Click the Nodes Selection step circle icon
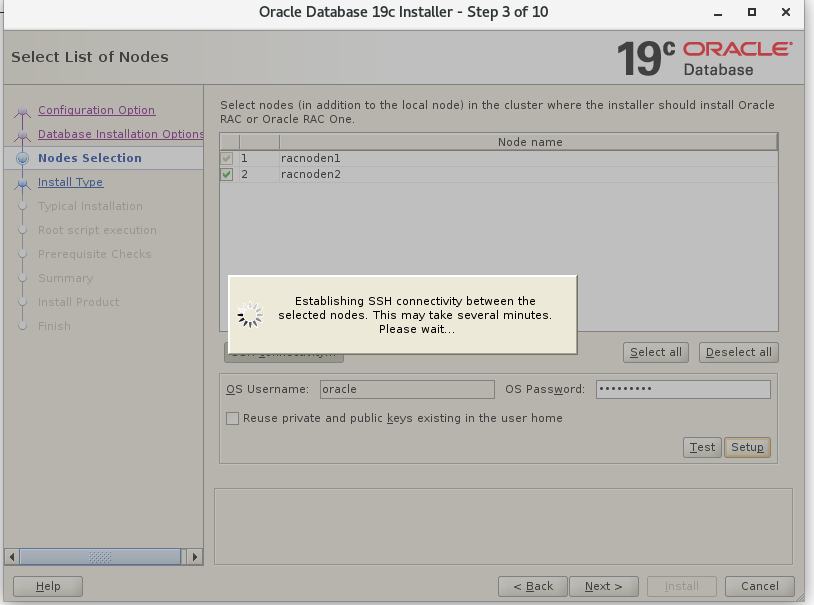The height and width of the screenshot is (605, 814). (22, 158)
